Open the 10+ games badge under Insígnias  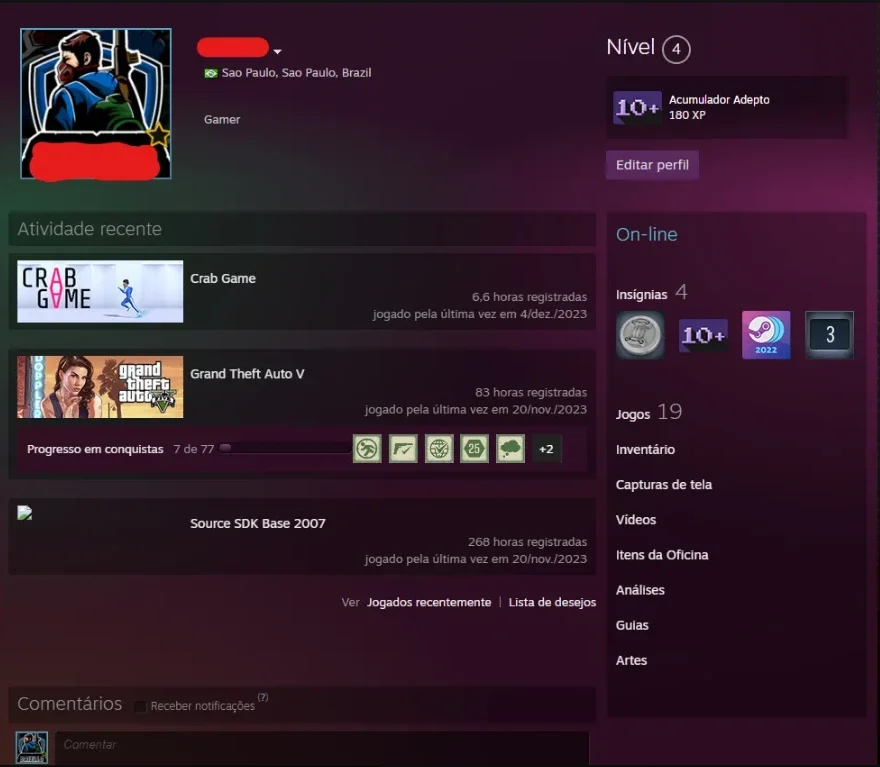(703, 336)
